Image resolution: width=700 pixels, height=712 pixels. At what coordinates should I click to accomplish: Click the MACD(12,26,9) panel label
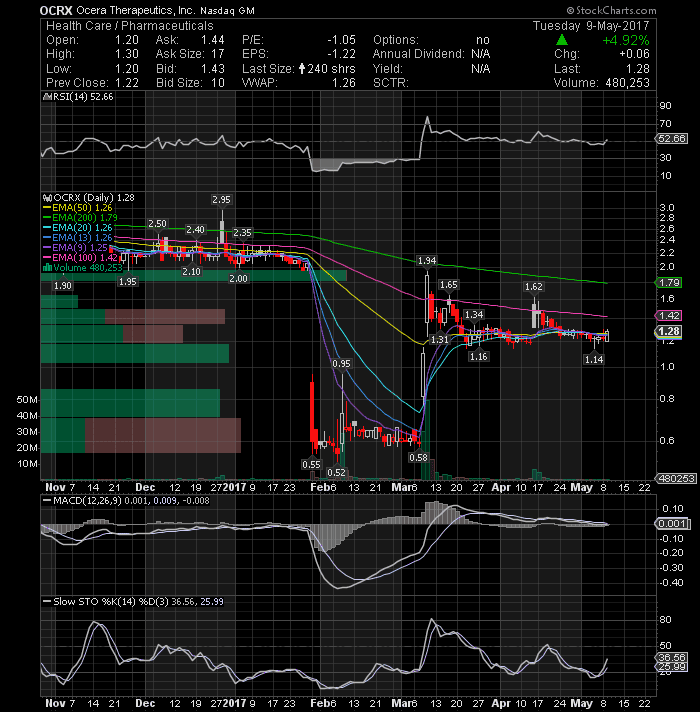pyautogui.click(x=86, y=501)
